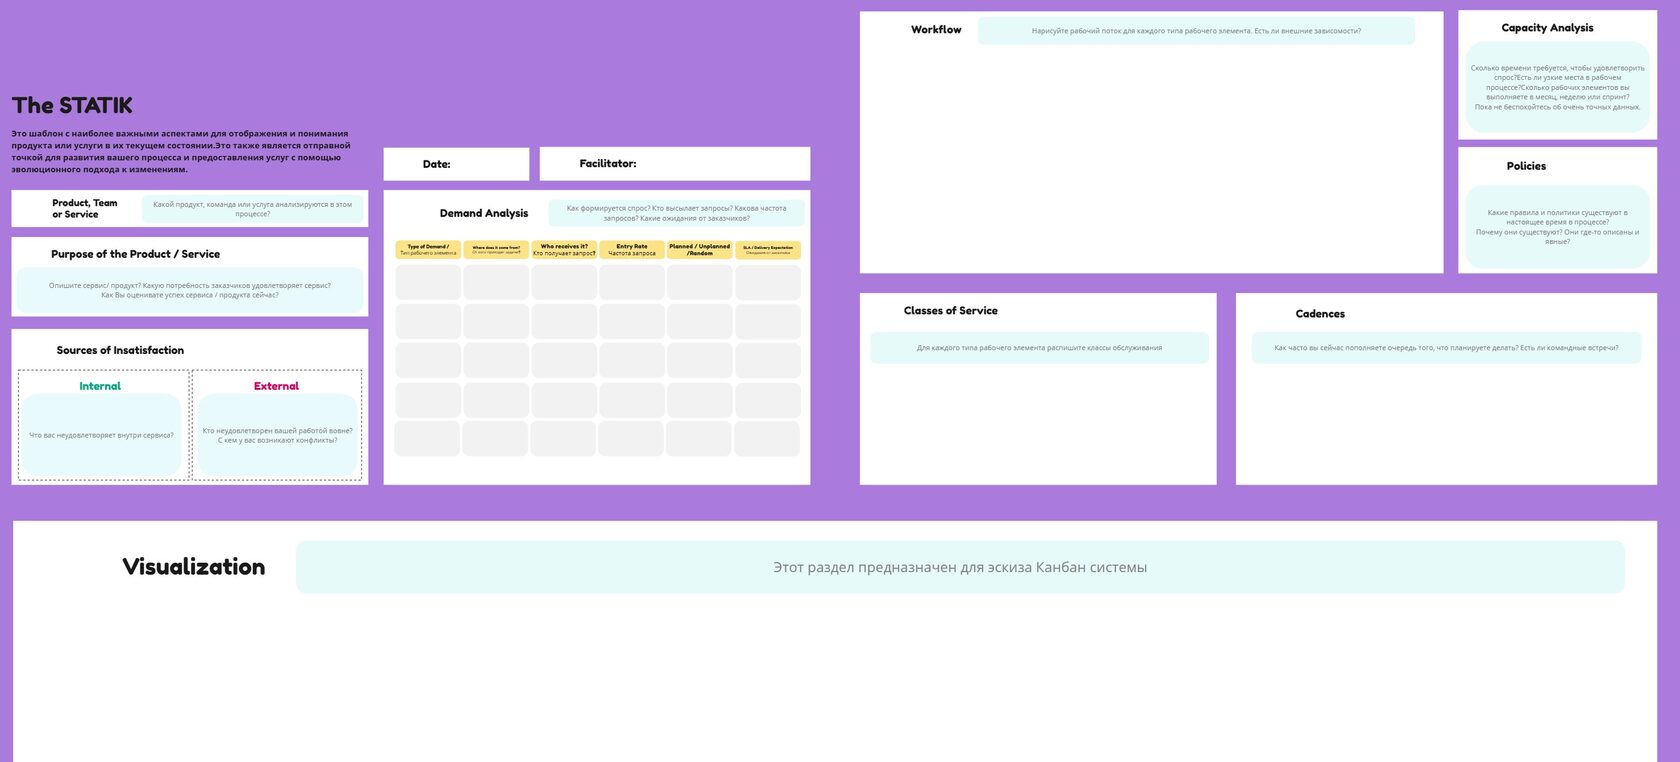Select the 'SLA / Delivery Expectation' header
The height and width of the screenshot is (762, 1680).
[768, 250]
